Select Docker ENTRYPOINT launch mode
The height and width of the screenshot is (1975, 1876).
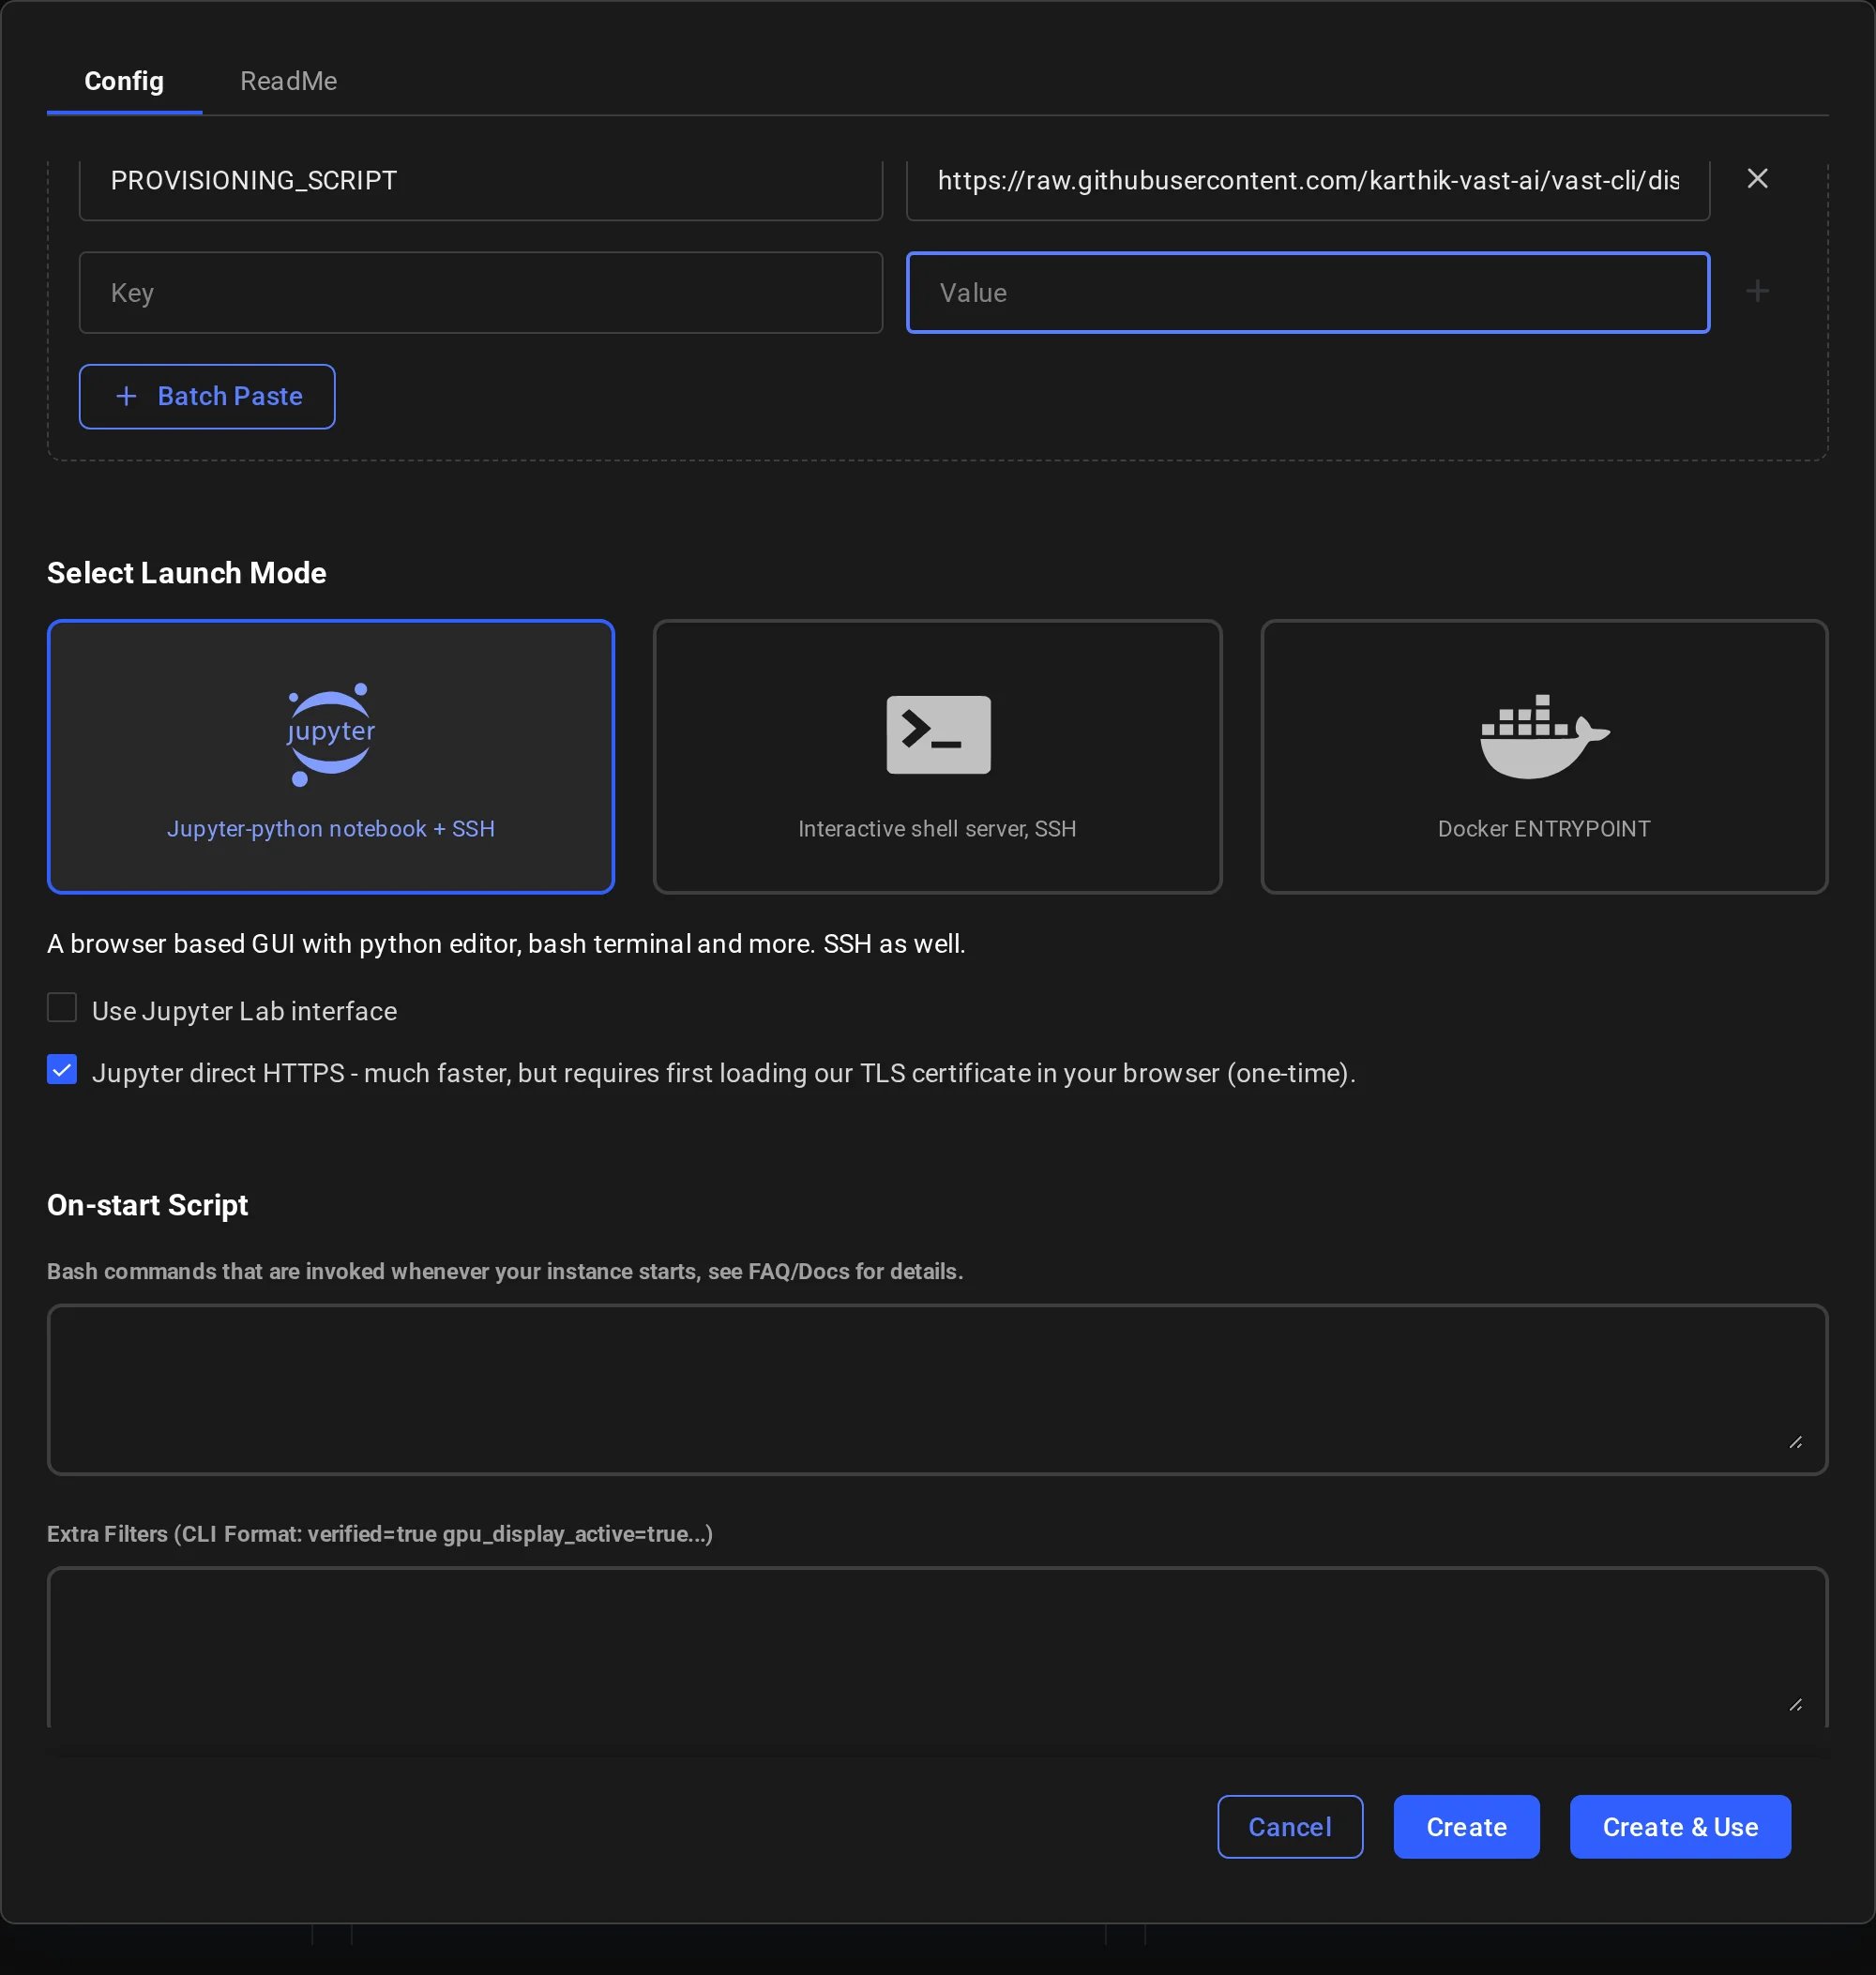[x=1544, y=756]
